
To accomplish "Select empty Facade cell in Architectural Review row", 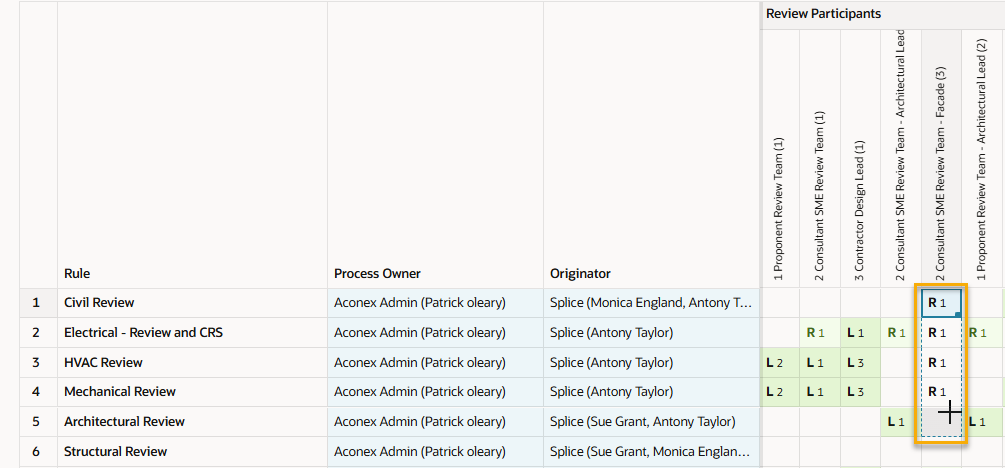I will (941, 422).
